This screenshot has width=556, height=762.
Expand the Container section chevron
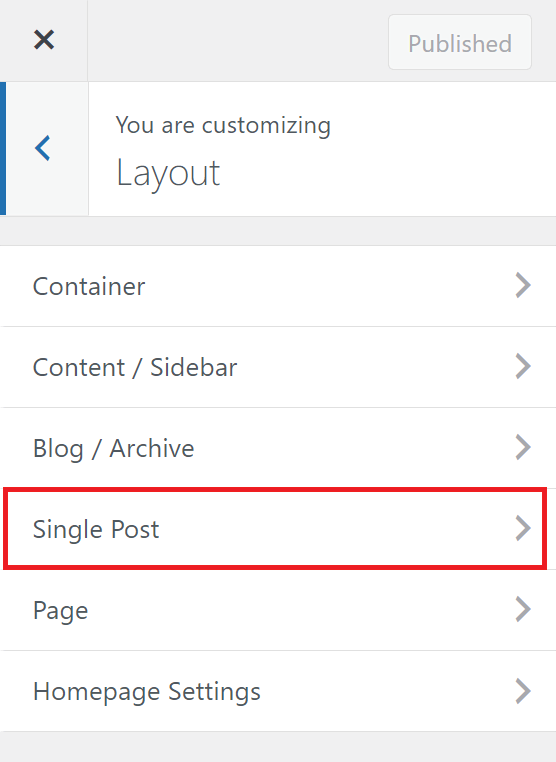click(523, 285)
